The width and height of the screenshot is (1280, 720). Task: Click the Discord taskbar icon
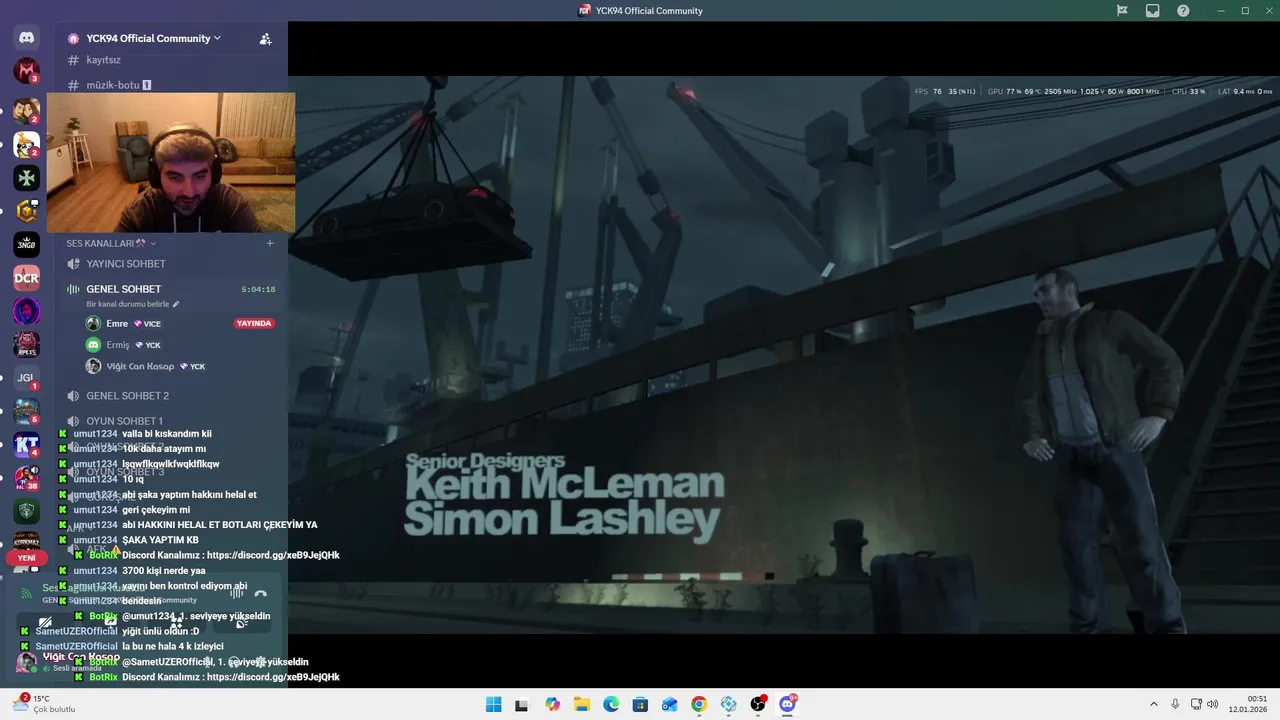(788, 705)
